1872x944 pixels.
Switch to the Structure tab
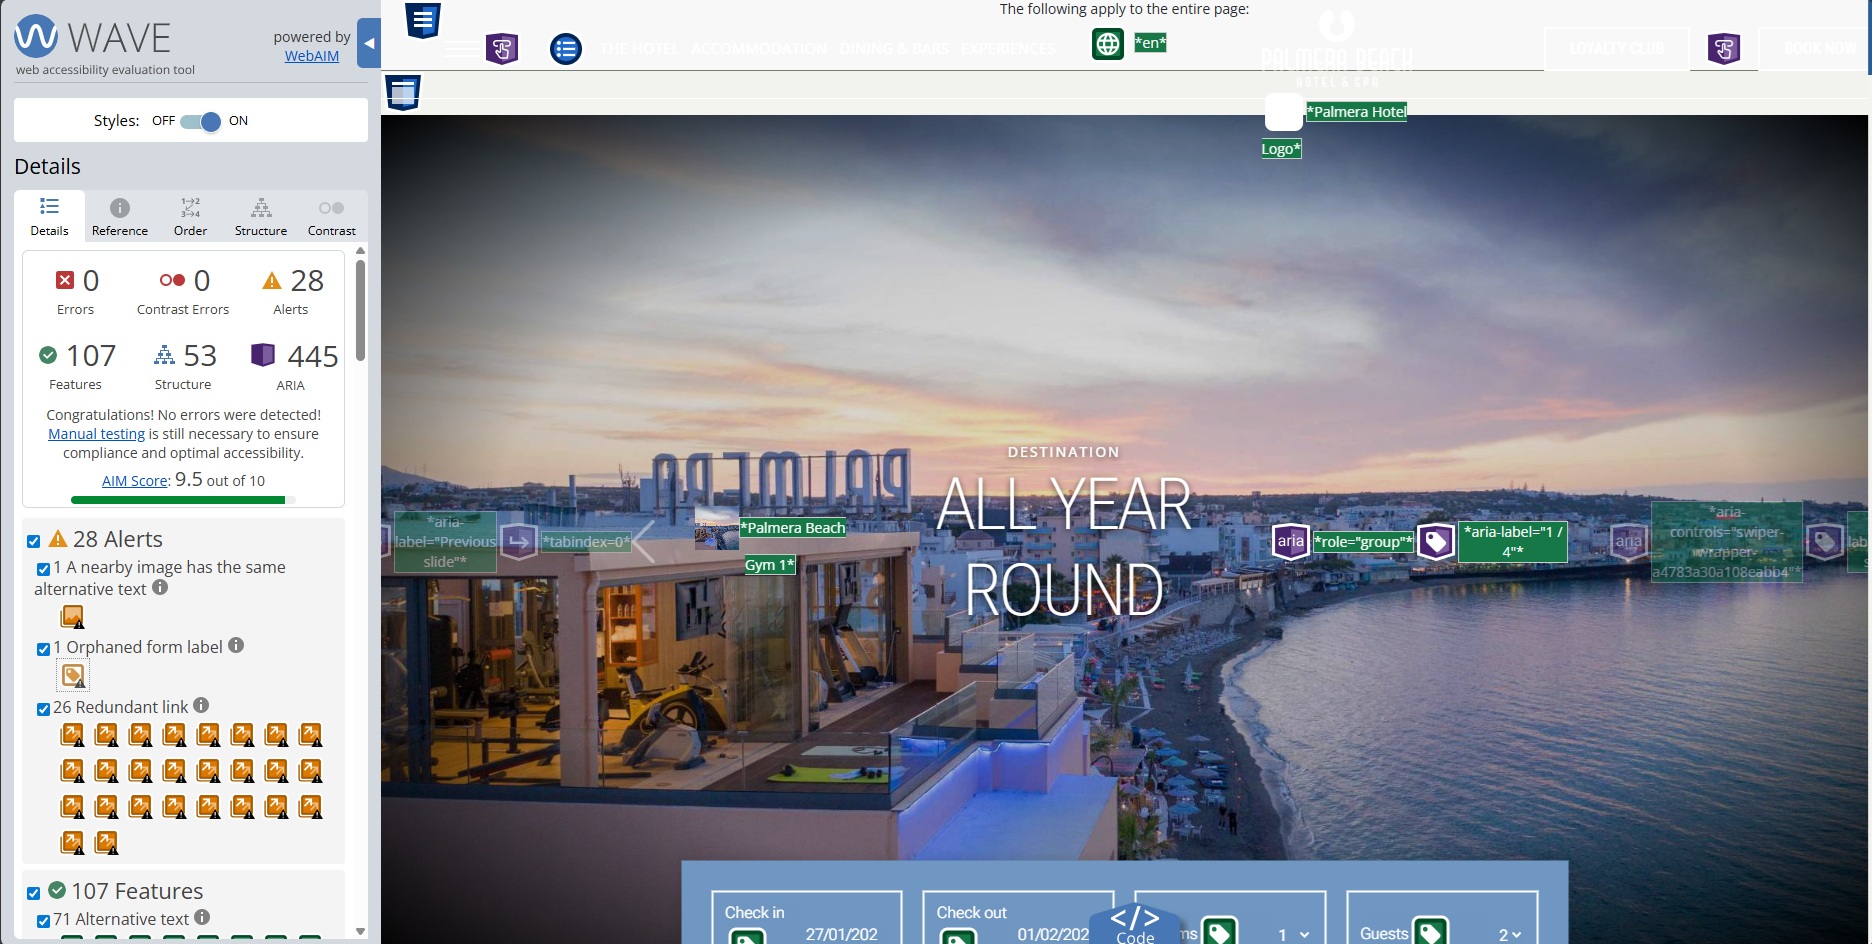coord(260,217)
